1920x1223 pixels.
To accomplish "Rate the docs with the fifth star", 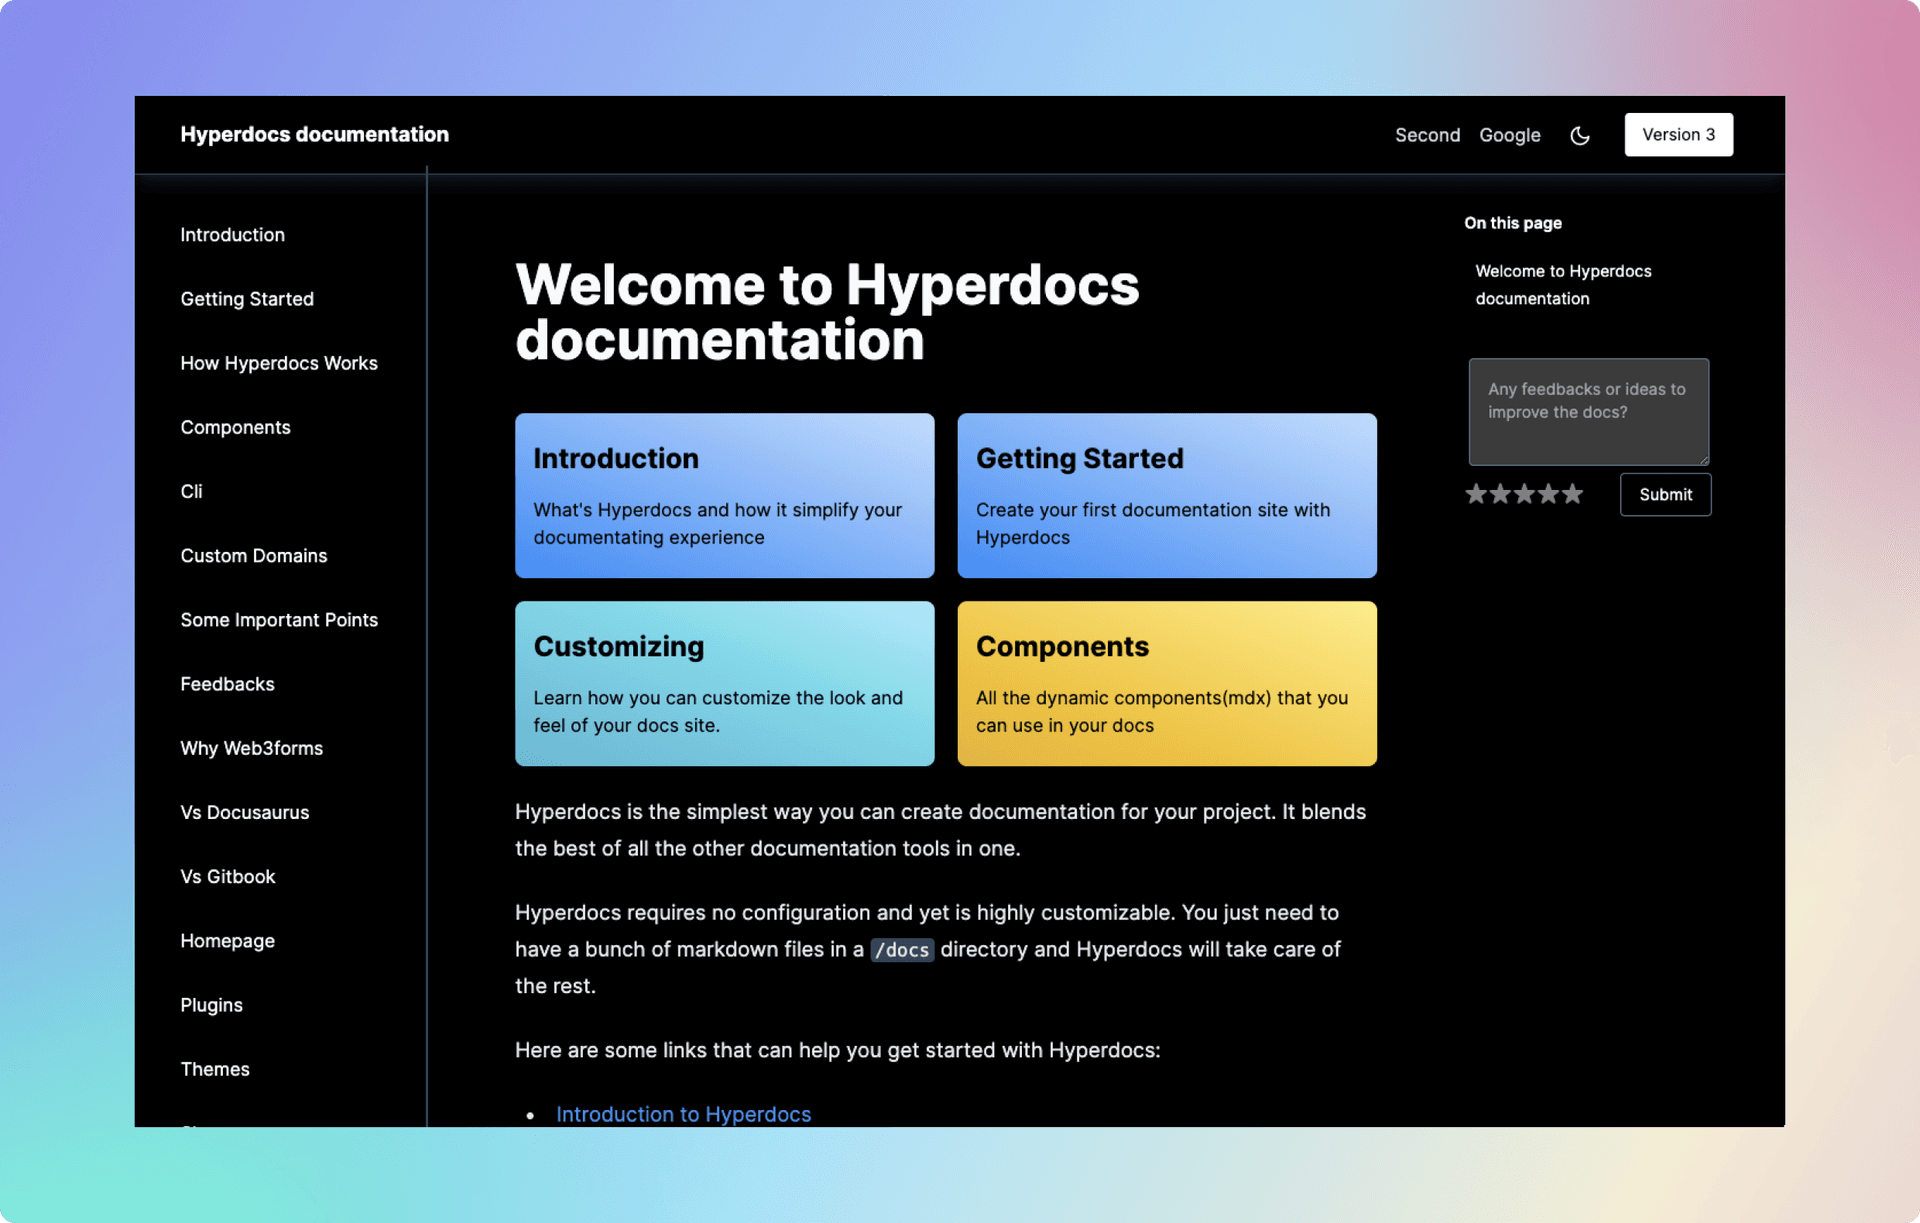I will point(1573,493).
